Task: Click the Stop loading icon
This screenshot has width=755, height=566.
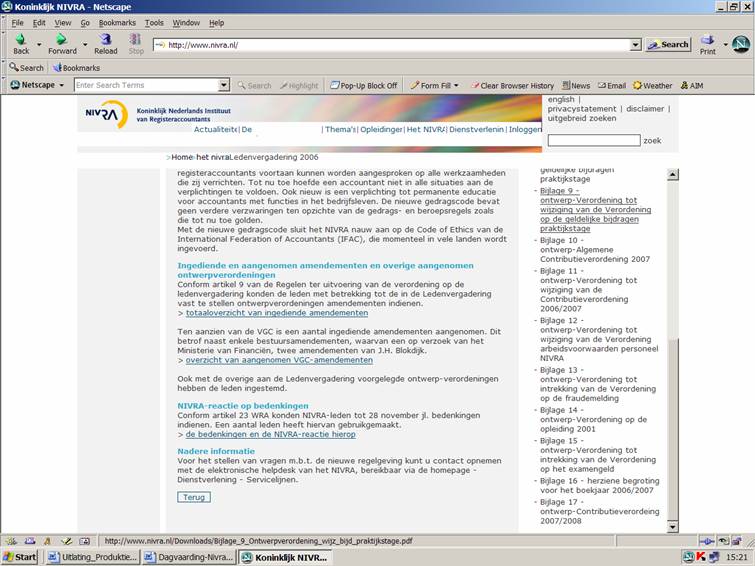Action: click(x=136, y=39)
